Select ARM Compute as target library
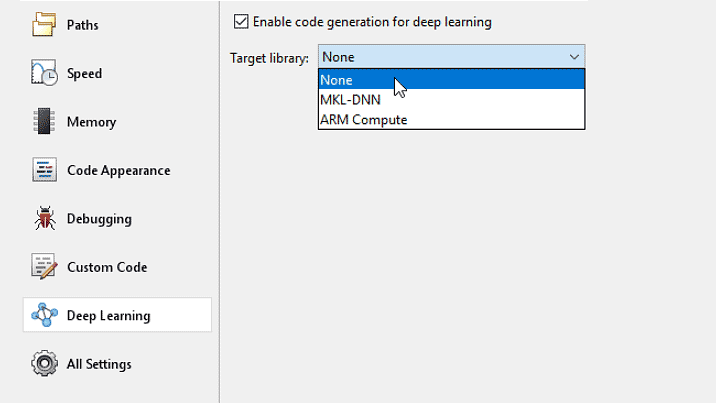The height and width of the screenshot is (403, 716). 363,119
